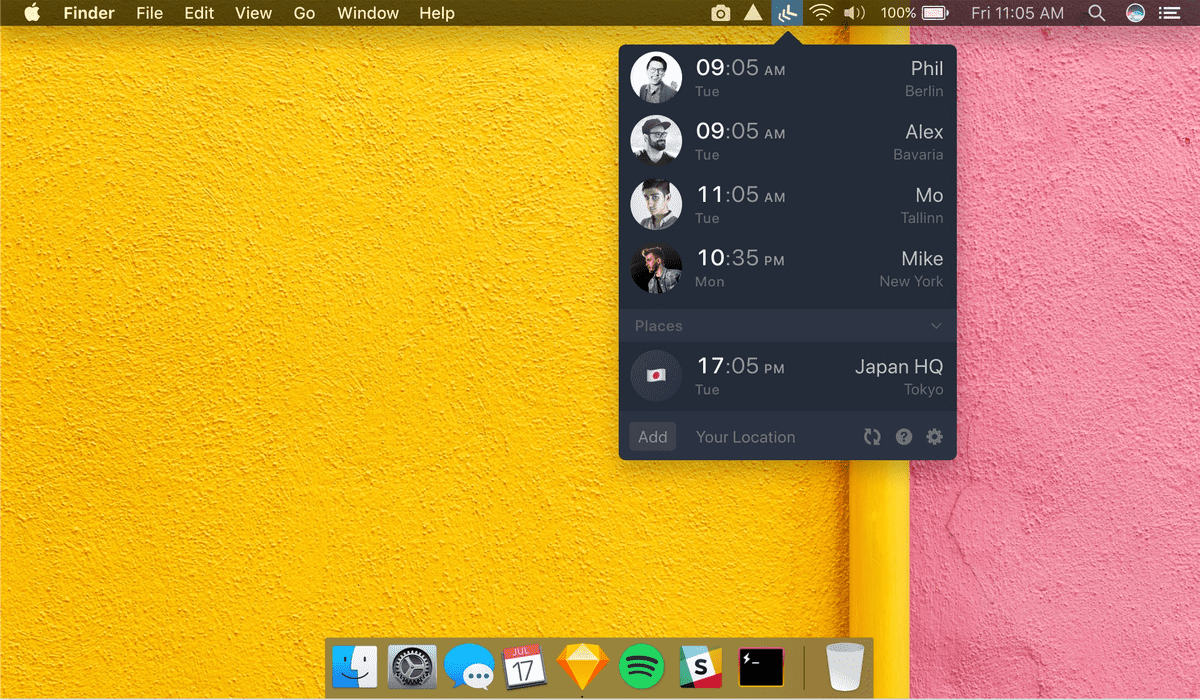1200x700 pixels.
Task: Click the Japan flag icon
Action: [x=656, y=376]
